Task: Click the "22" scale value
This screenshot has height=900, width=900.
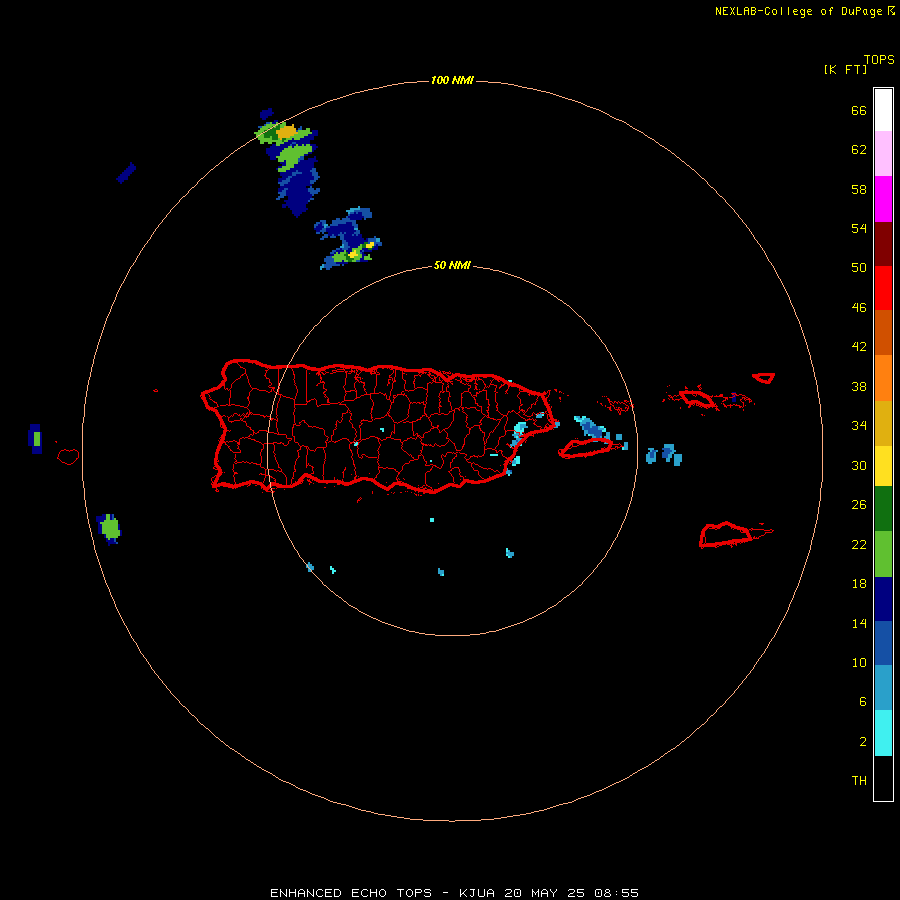Action: [x=859, y=544]
